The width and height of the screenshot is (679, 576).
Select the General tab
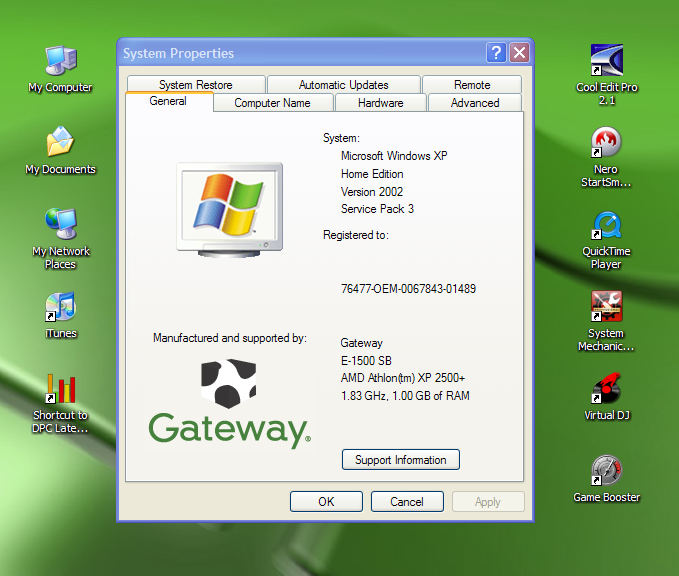click(168, 101)
